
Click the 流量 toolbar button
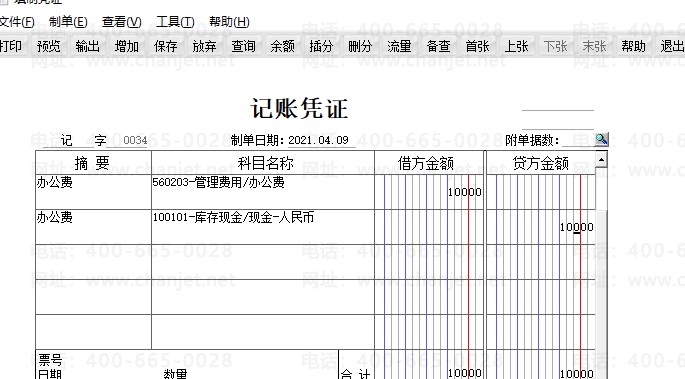399,46
